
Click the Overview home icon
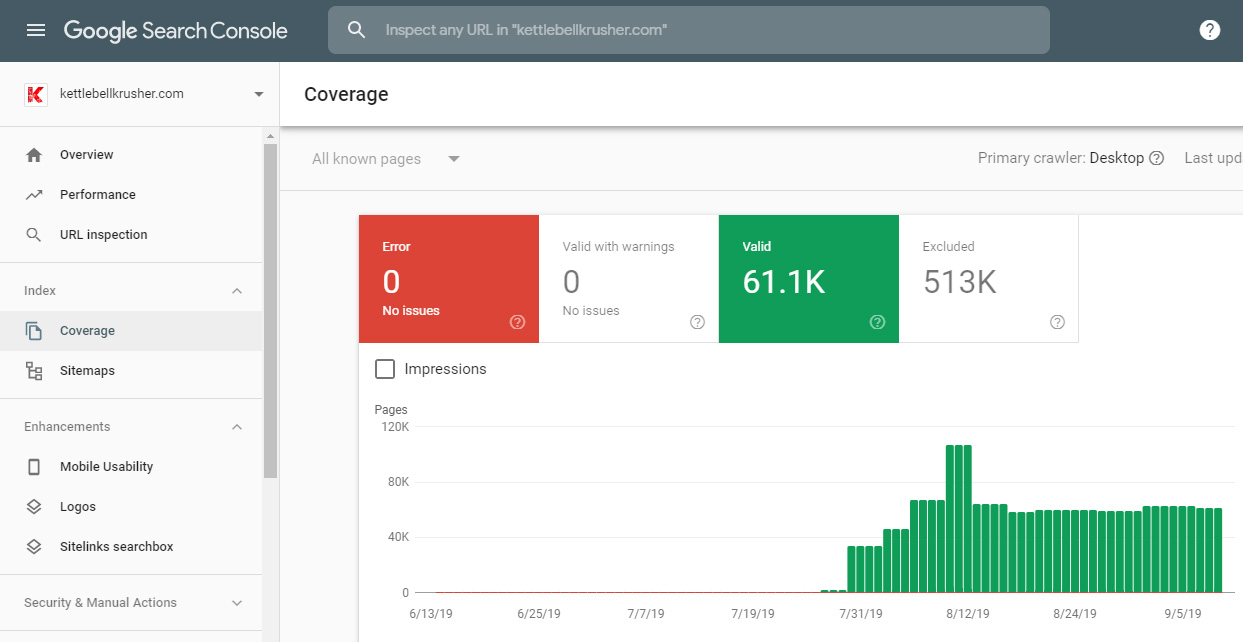pyautogui.click(x=34, y=155)
